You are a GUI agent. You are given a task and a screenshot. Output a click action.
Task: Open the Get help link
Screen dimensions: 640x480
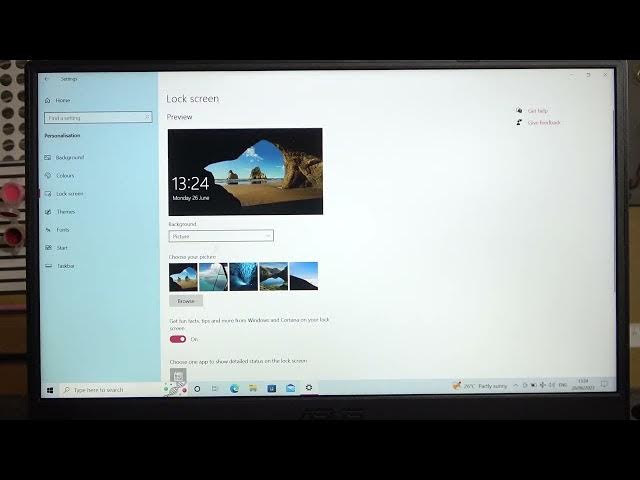[x=538, y=111]
